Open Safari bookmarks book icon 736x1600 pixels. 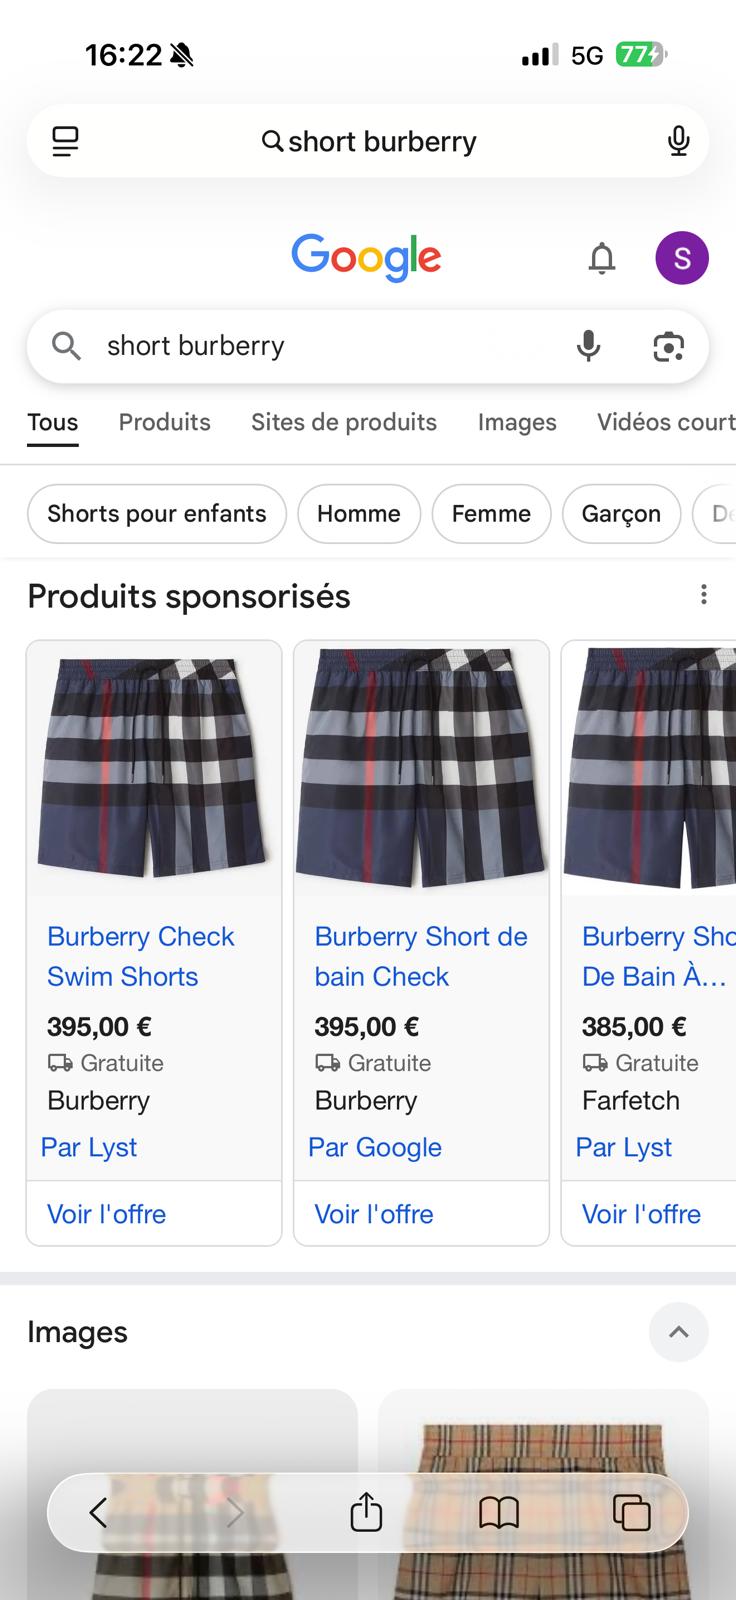click(x=499, y=1511)
